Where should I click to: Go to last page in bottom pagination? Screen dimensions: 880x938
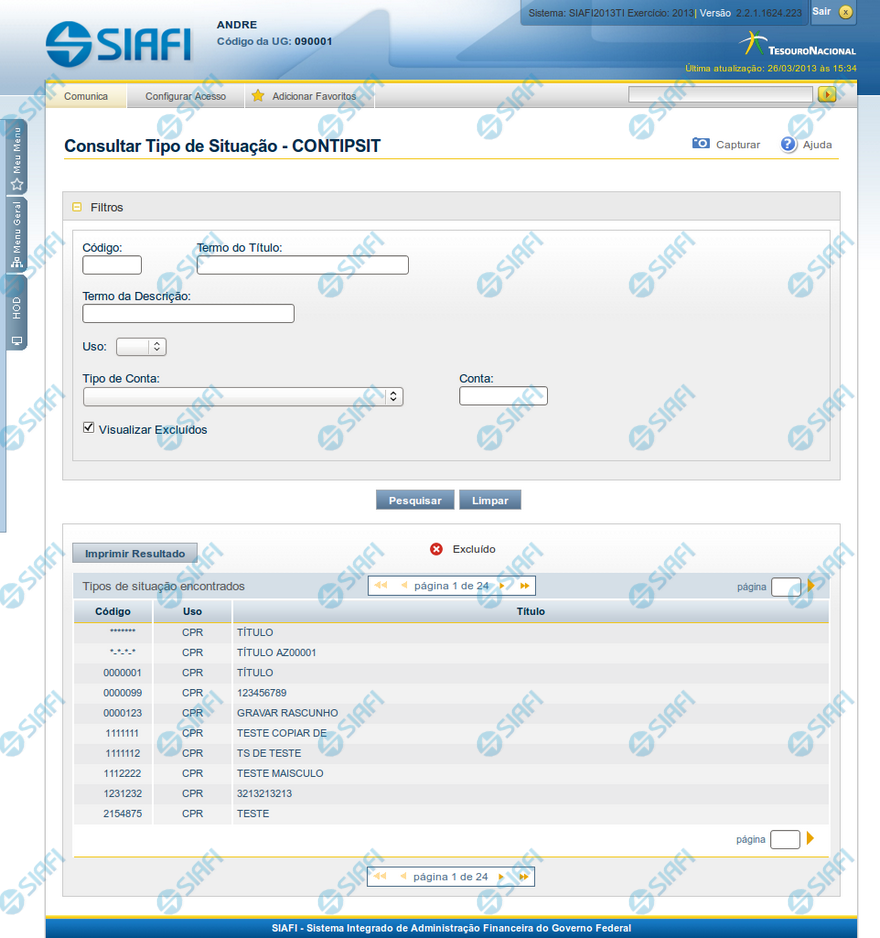tap(523, 877)
